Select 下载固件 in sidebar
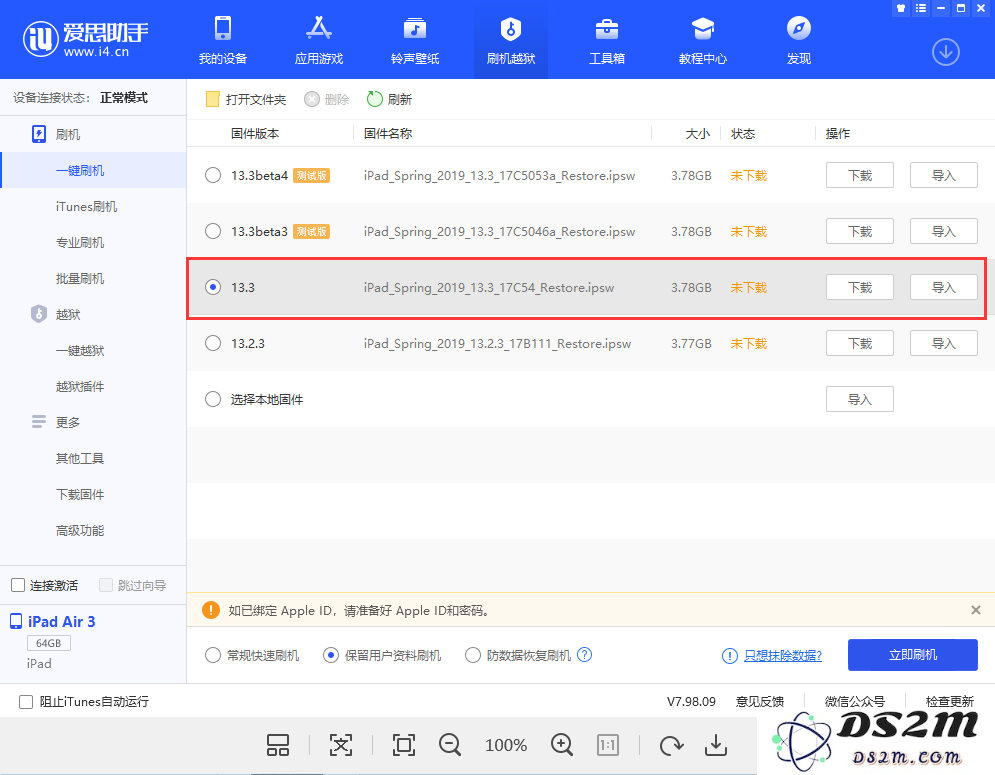The width and height of the screenshot is (995, 775). [80, 494]
